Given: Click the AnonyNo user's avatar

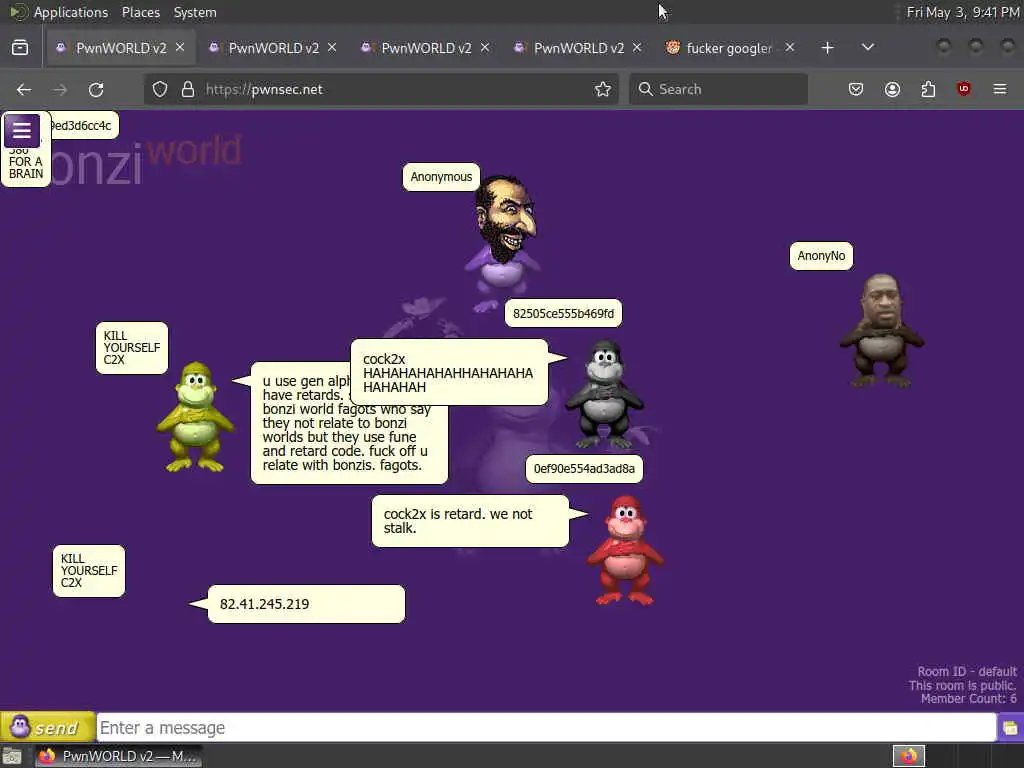Looking at the screenshot, I should click(882, 330).
